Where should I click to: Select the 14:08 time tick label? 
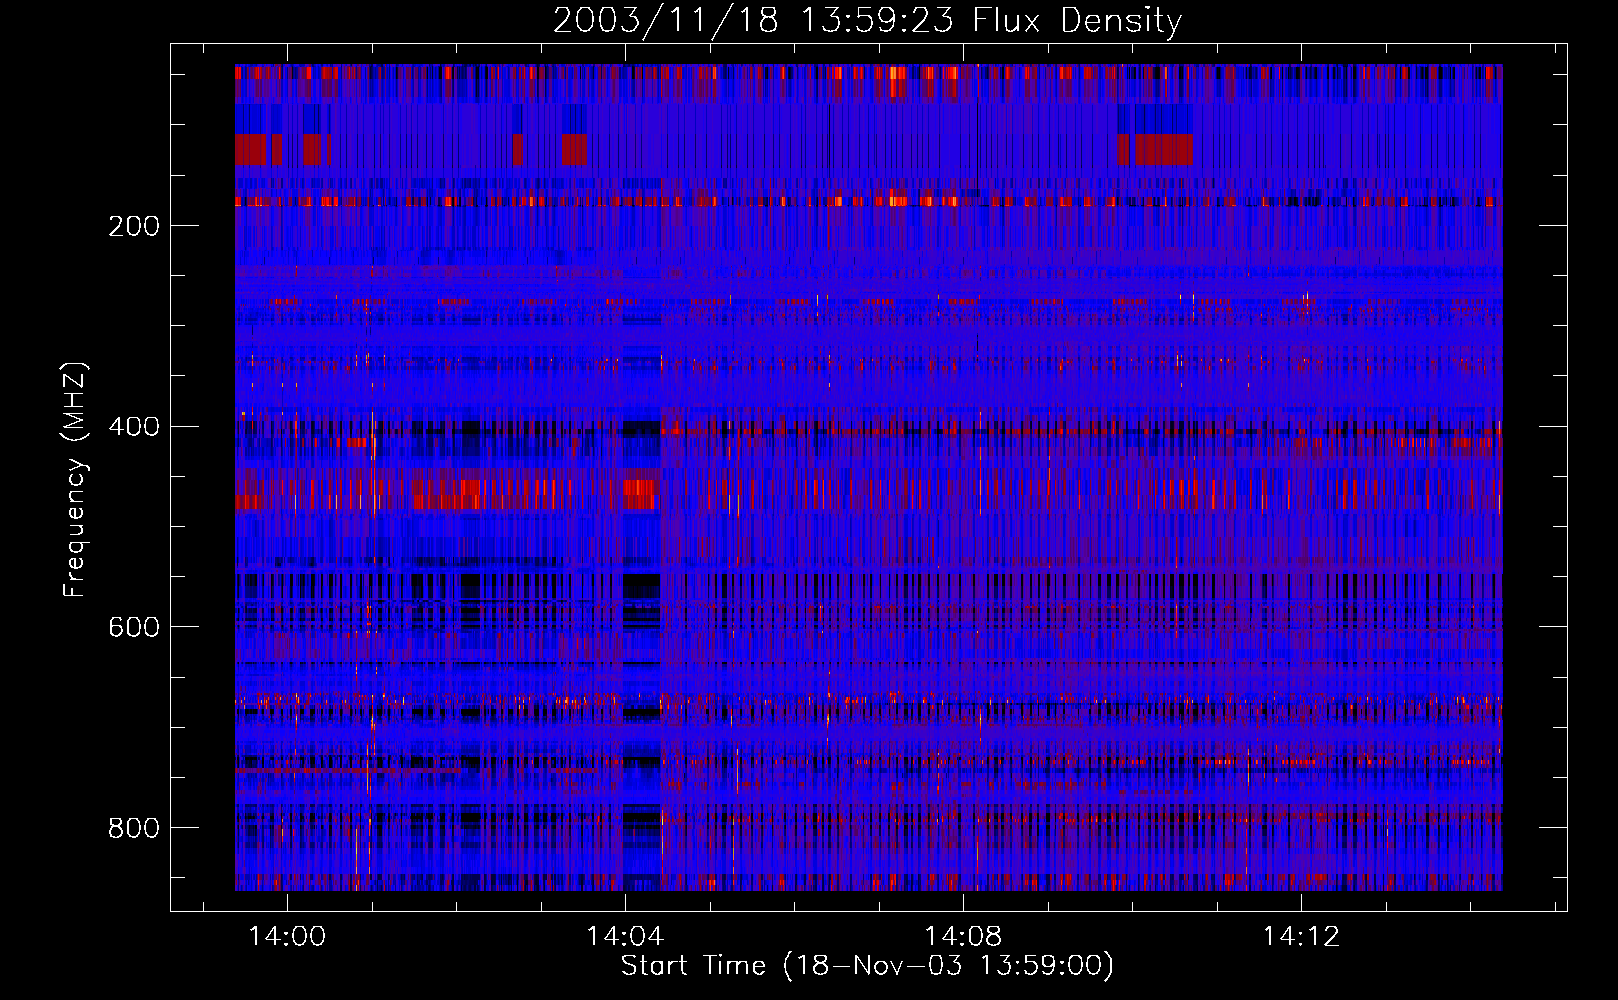[x=963, y=937]
